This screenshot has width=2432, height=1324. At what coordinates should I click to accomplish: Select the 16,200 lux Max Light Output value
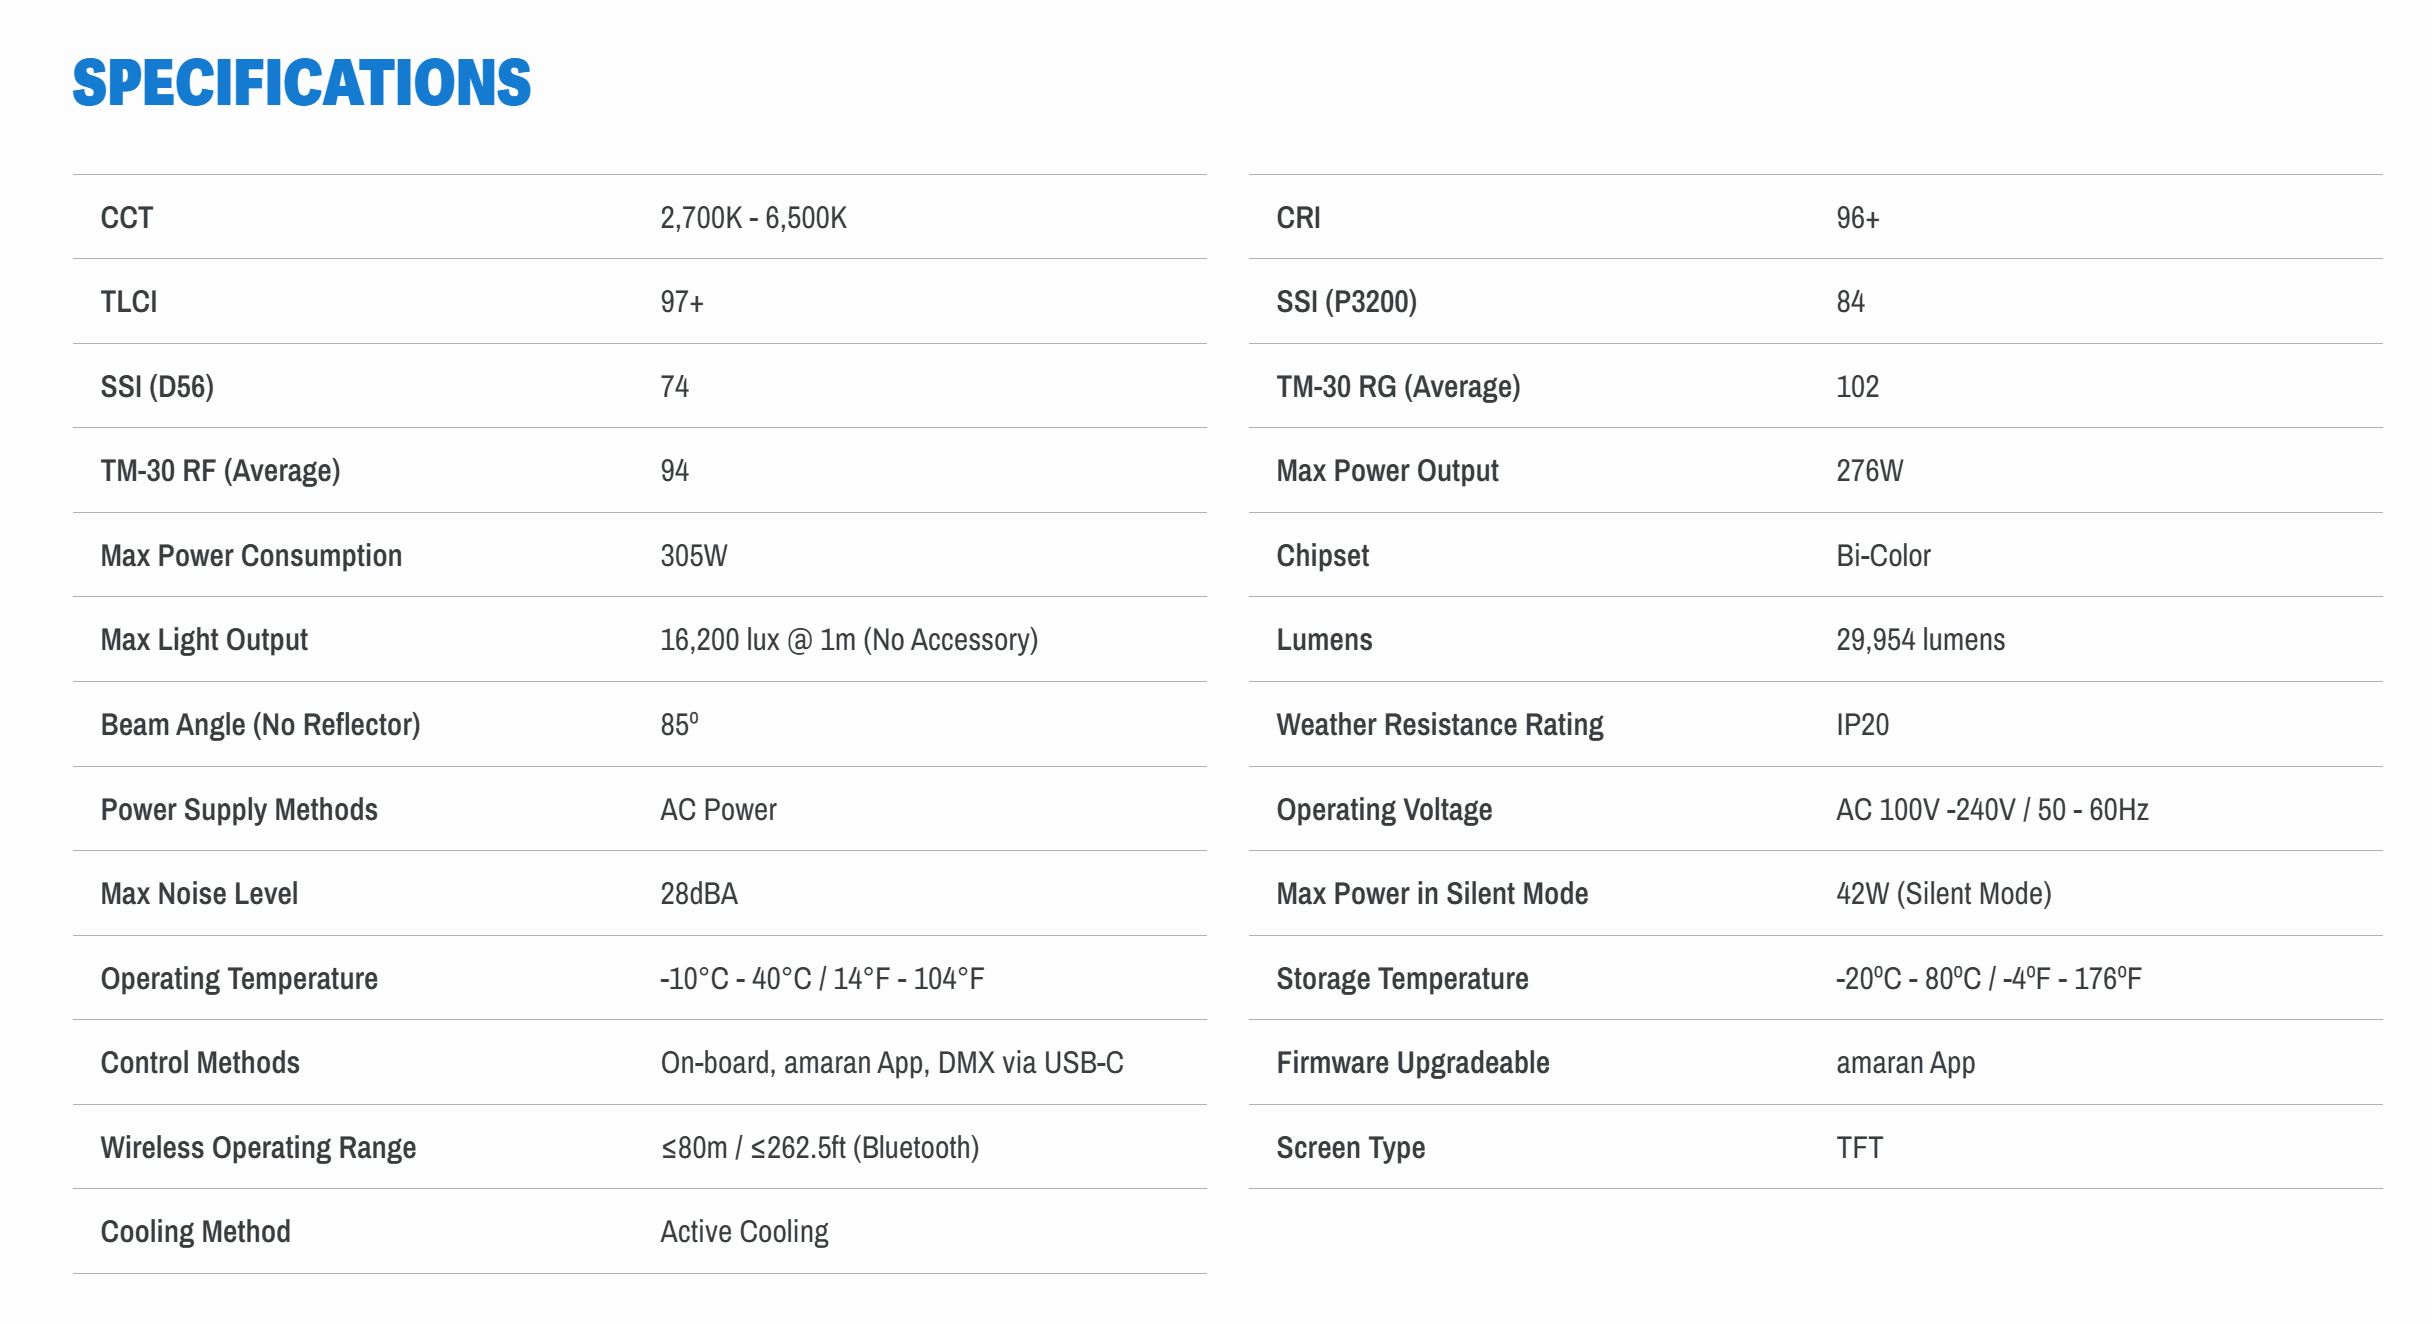[x=849, y=640]
